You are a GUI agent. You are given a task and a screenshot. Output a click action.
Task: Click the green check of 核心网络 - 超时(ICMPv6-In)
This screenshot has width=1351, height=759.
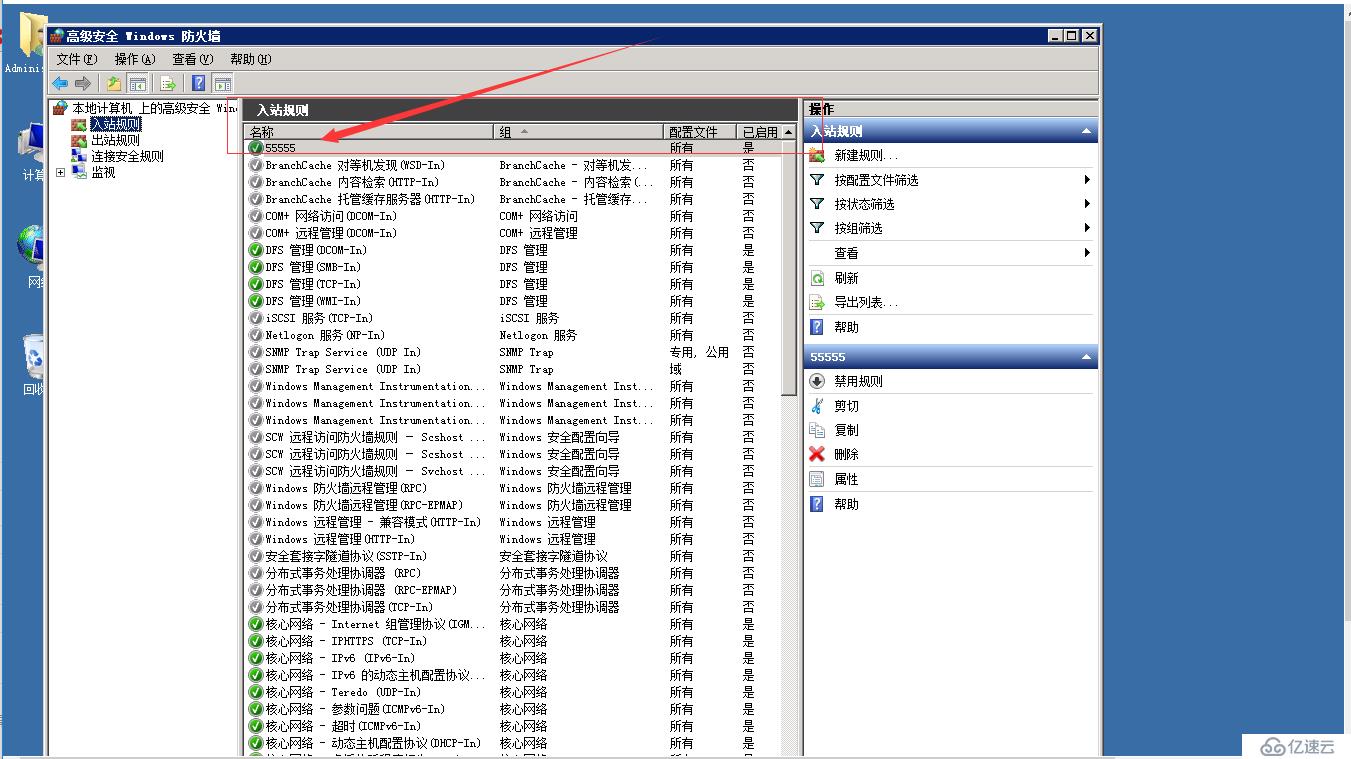pos(256,726)
